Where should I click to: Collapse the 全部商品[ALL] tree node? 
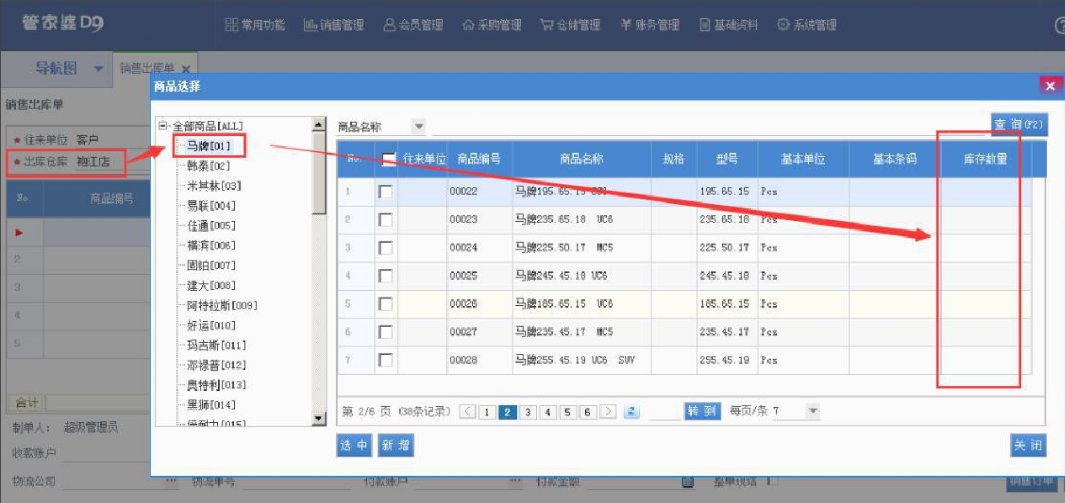pyautogui.click(x=162, y=126)
